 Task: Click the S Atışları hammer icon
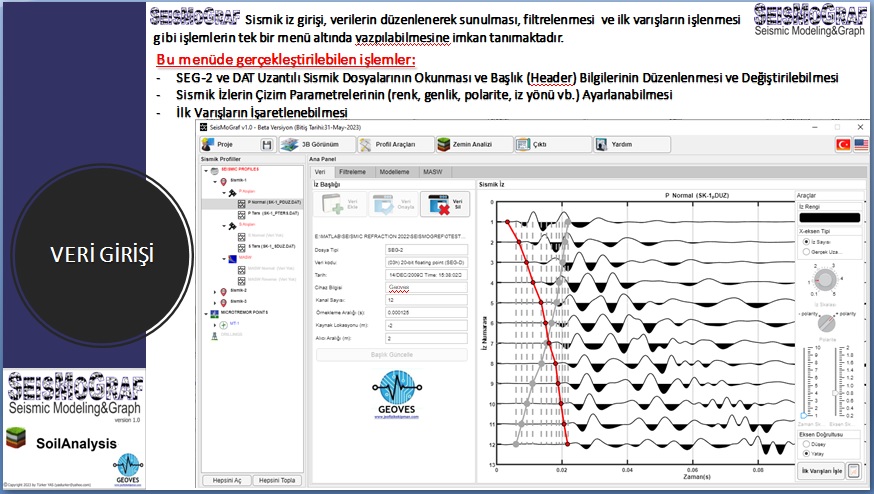pos(232,226)
